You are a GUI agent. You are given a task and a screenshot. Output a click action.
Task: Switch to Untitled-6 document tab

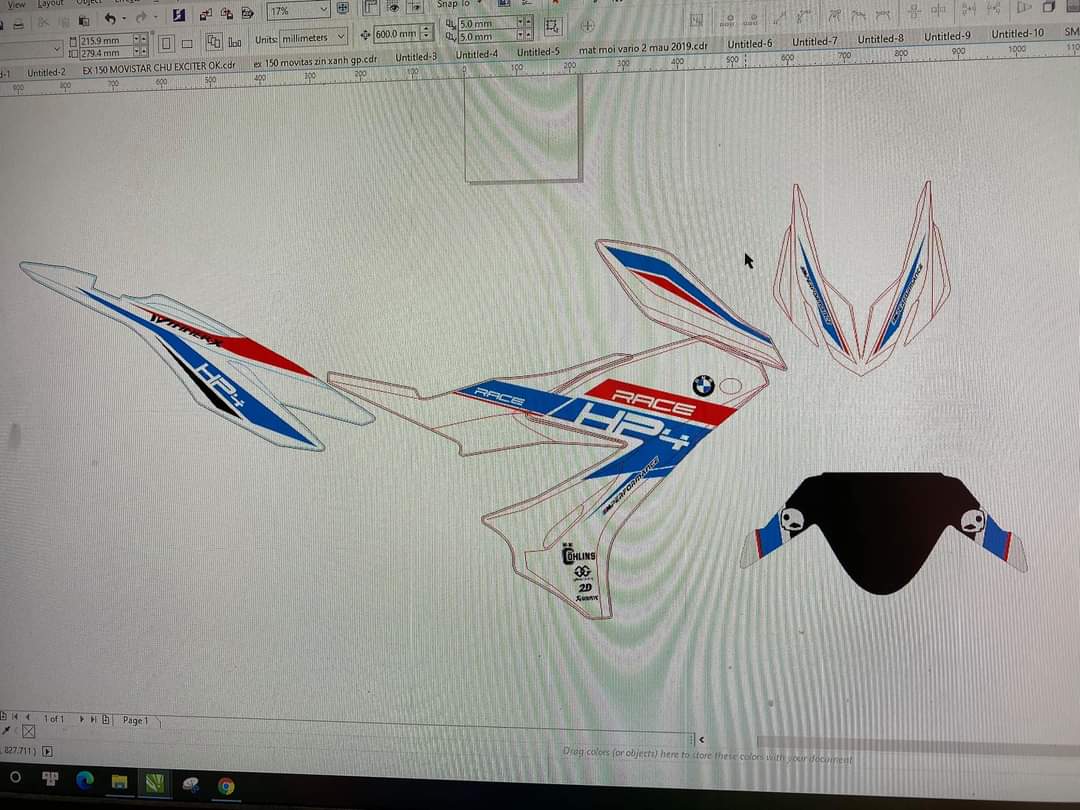[750, 44]
